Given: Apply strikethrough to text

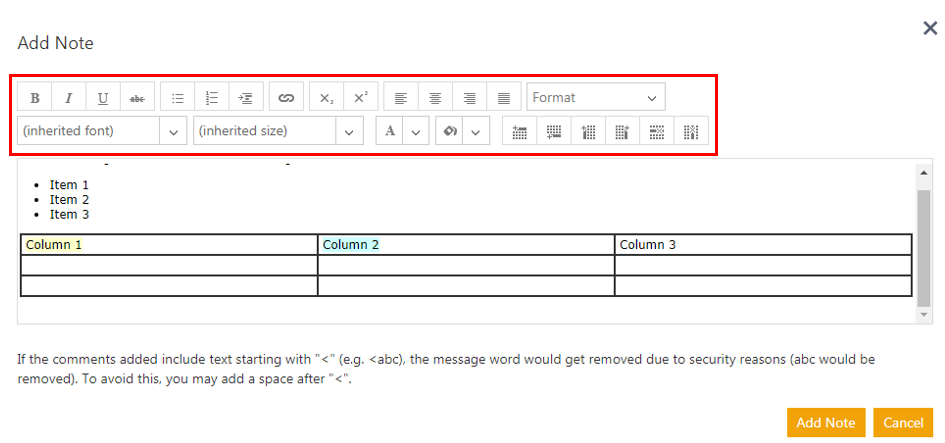Looking at the screenshot, I should 137,98.
